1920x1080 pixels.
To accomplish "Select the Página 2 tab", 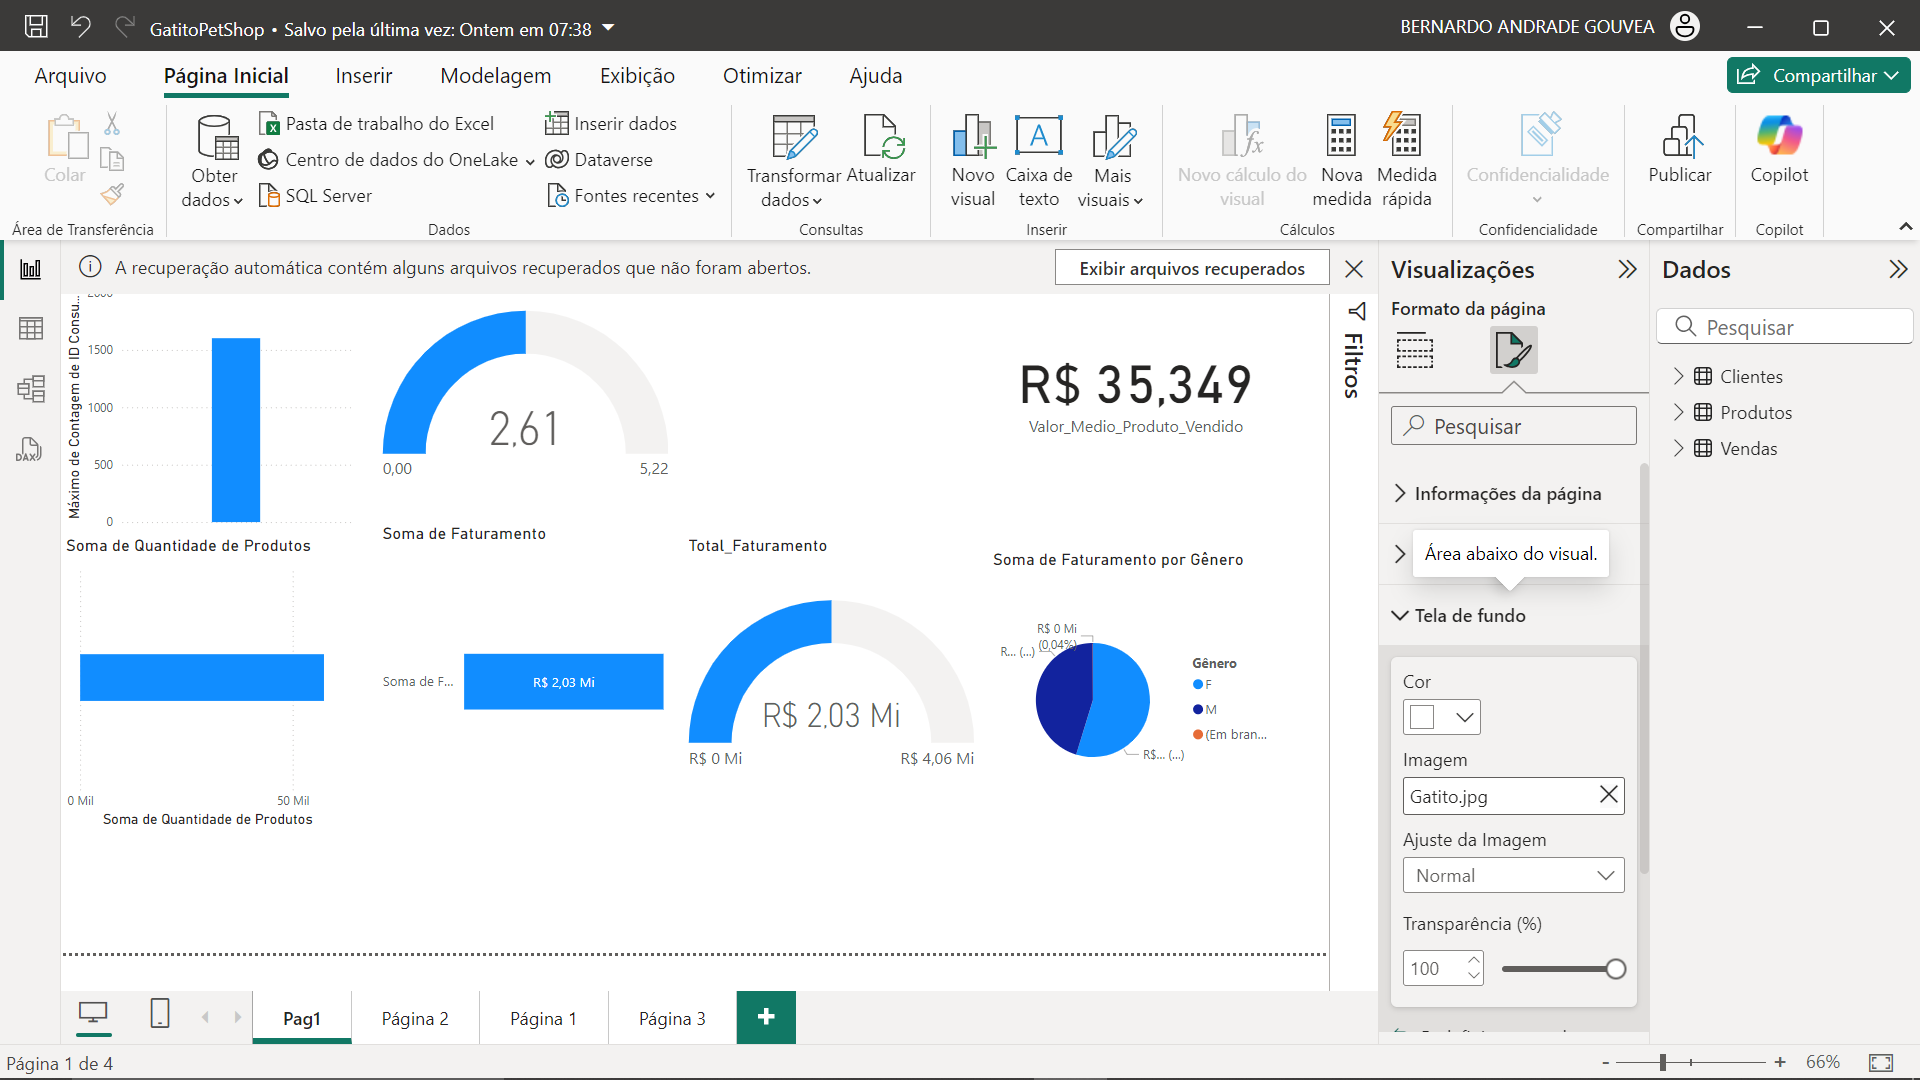I will click(x=414, y=1017).
